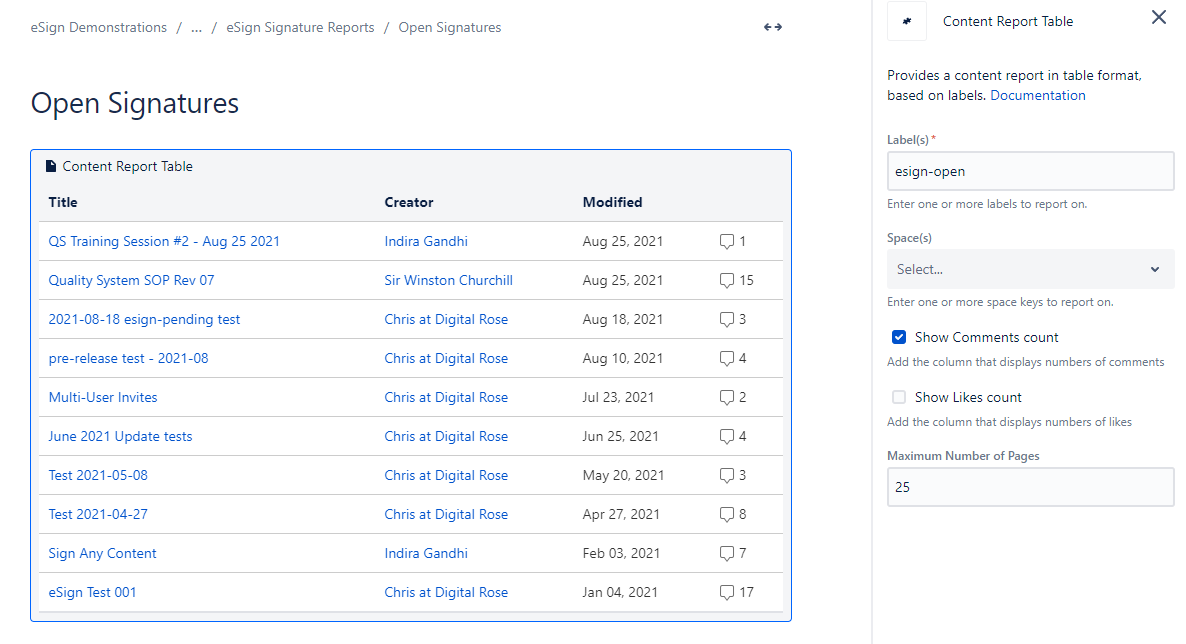Click the page width expand arrows icon
The width and height of the screenshot is (1186, 644).
coord(772,28)
